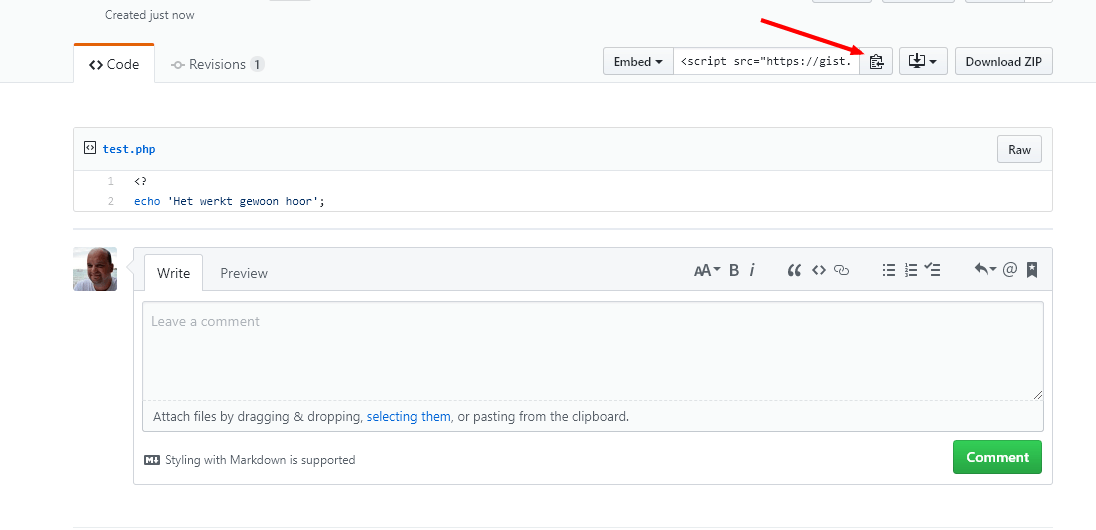Add a hyperlink to comment

pos(842,270)
